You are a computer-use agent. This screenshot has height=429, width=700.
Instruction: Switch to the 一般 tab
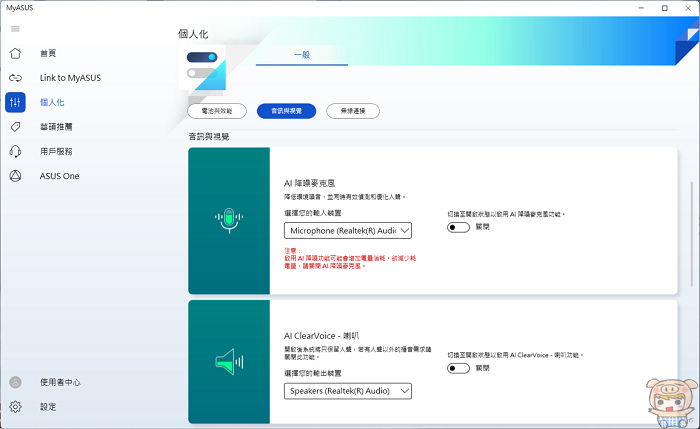pyautogui.click(x=303, y=55)
